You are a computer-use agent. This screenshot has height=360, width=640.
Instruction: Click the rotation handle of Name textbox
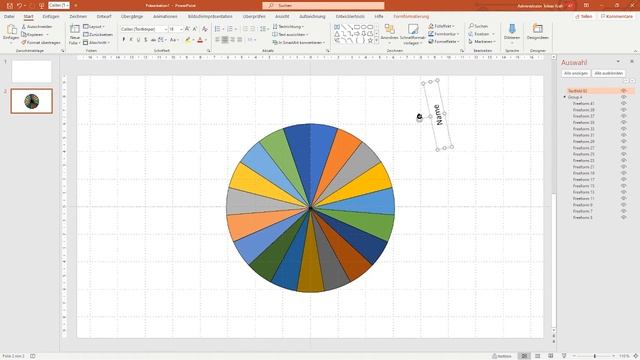[x=419, y=117]
